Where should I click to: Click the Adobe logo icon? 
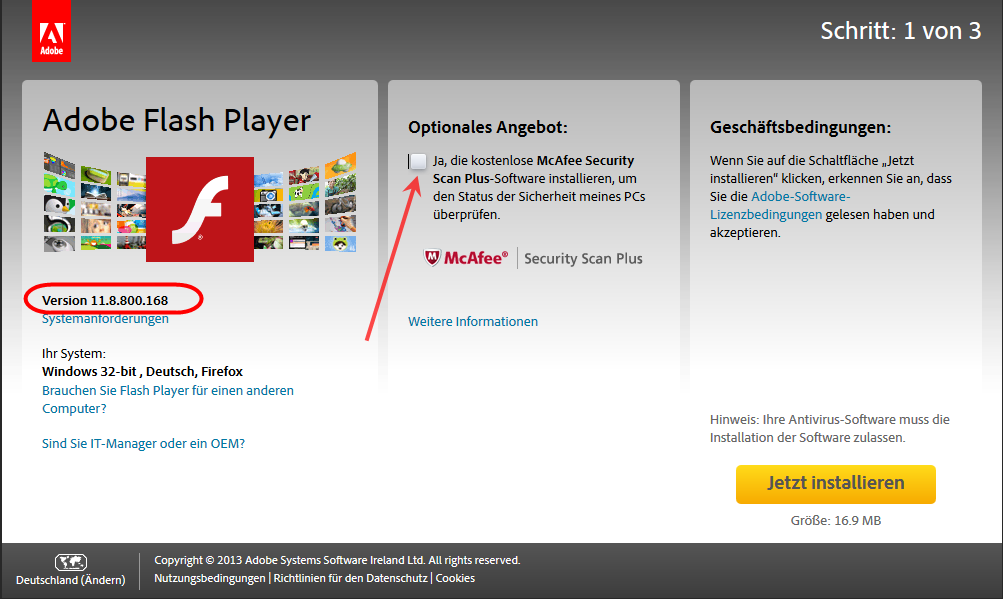coord(51,31)
